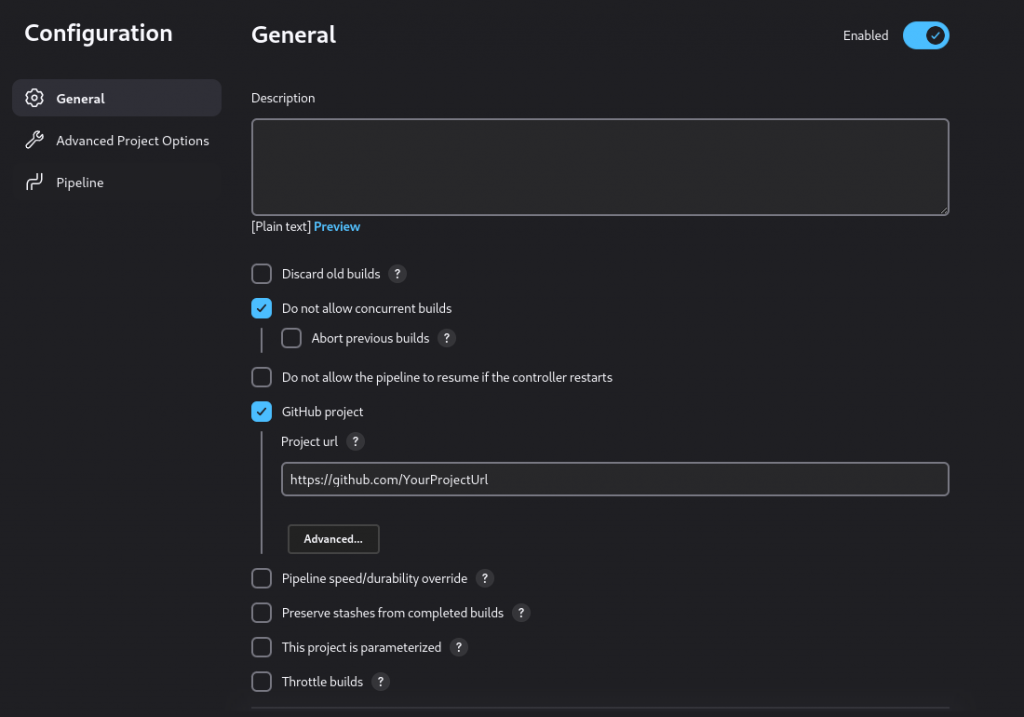Open help for Abort previous builds
Screen dimensions: 1024x717
(447, 338)
